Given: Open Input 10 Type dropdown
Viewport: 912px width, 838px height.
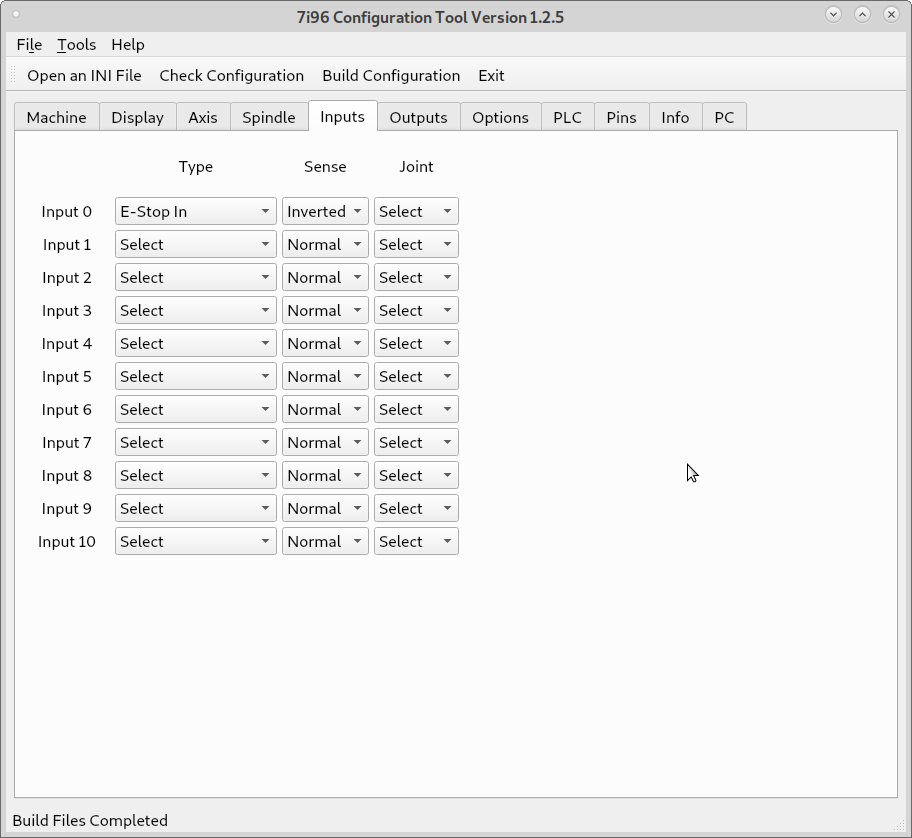Looking at the screenshot, I should 195,541.
